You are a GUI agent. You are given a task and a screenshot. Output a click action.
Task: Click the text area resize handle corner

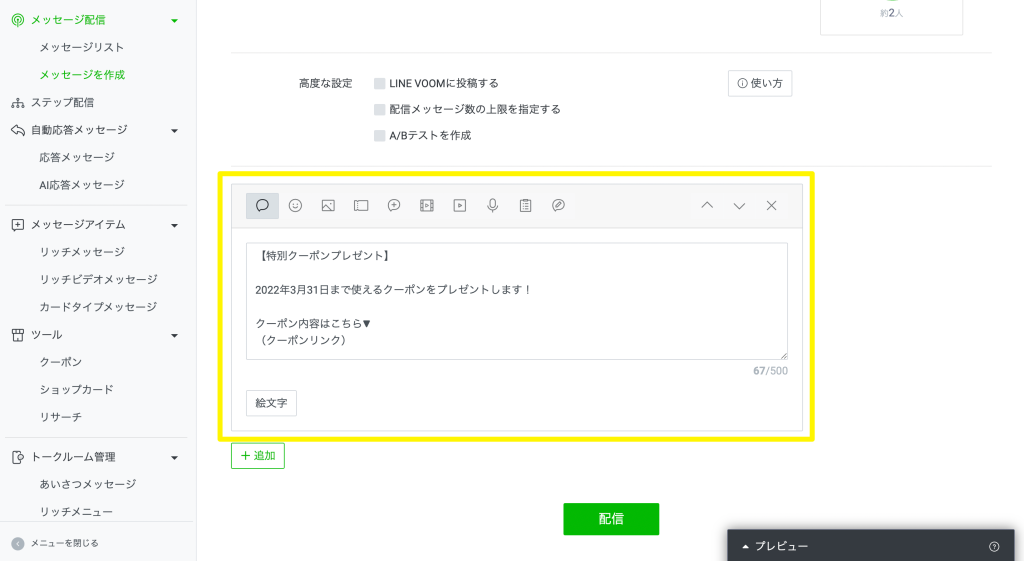(x=784, y=355)
